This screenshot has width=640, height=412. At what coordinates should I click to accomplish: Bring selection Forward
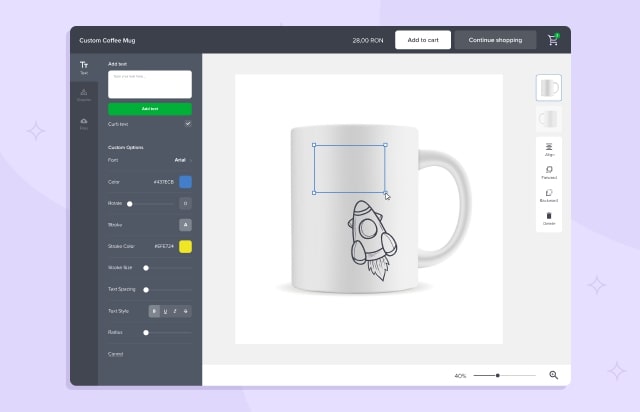point(549,172)
